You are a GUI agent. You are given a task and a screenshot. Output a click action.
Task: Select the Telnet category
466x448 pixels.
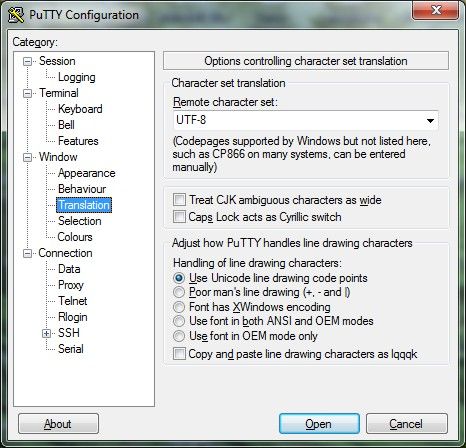click(x=72, y=301)
